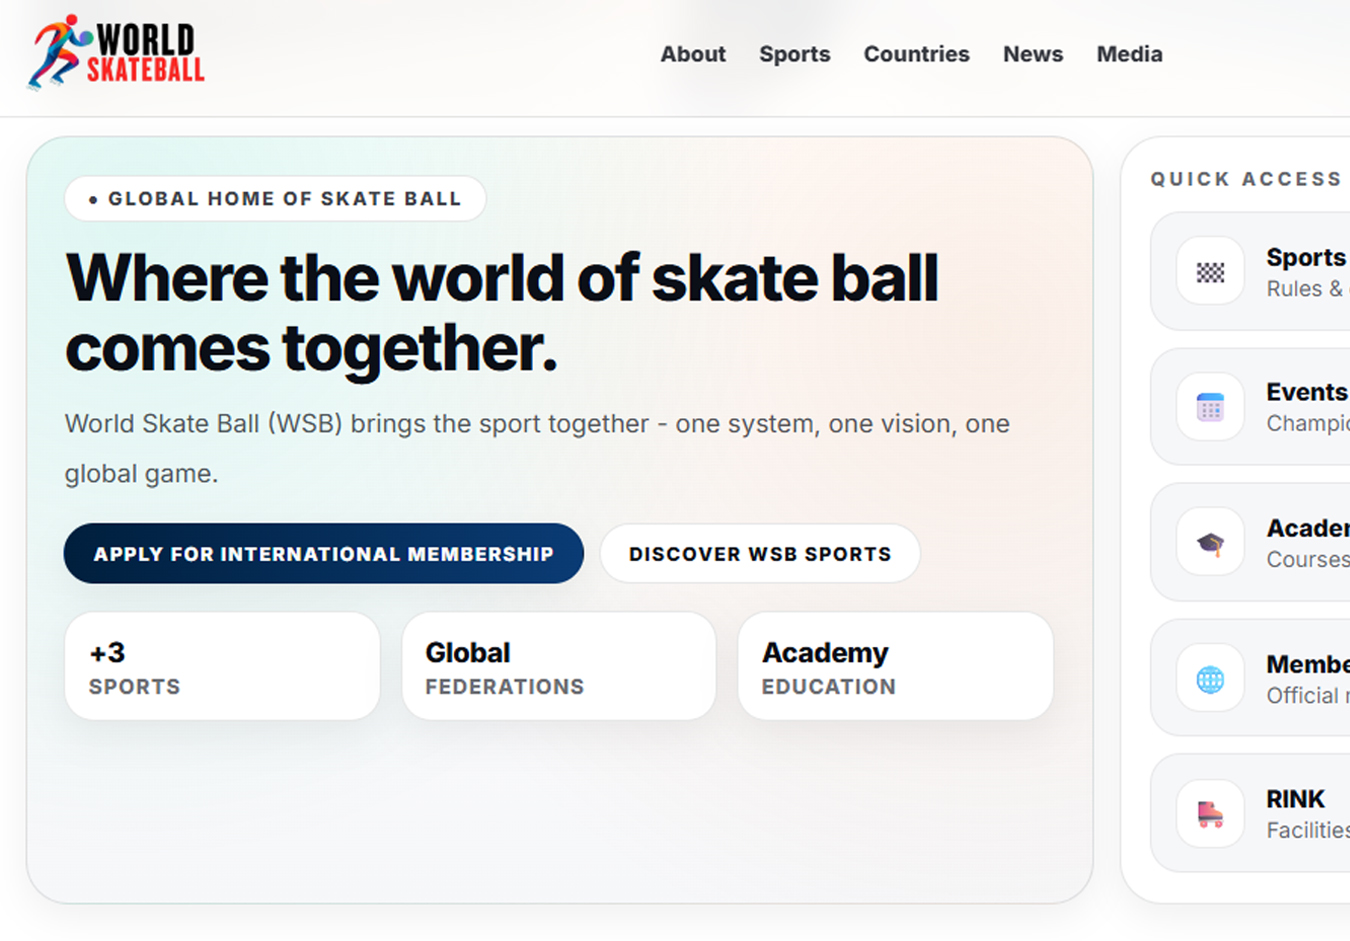1350x941 pixels.
Task: Click Apply for International Membership button
Action: (x=324, y=554)
